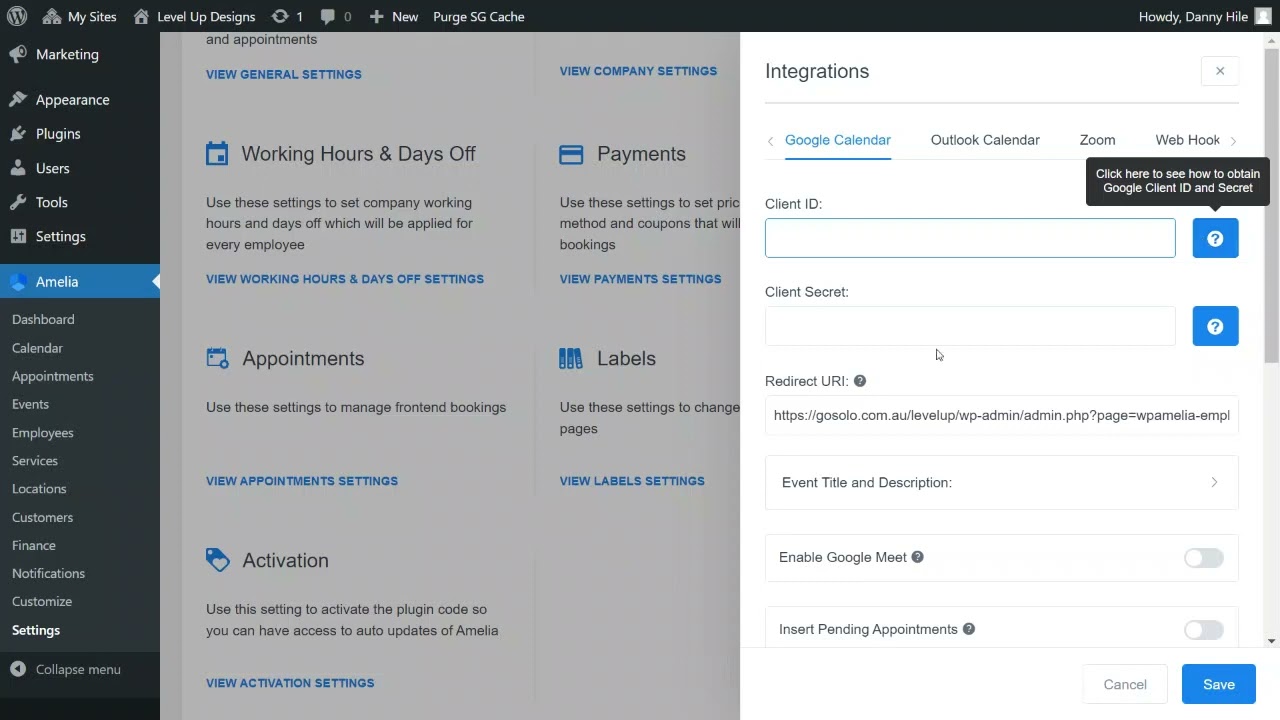The height and width of the screenshot is (720, 1280).
Task: View Activation Settings
Action: tap(290, 683)
